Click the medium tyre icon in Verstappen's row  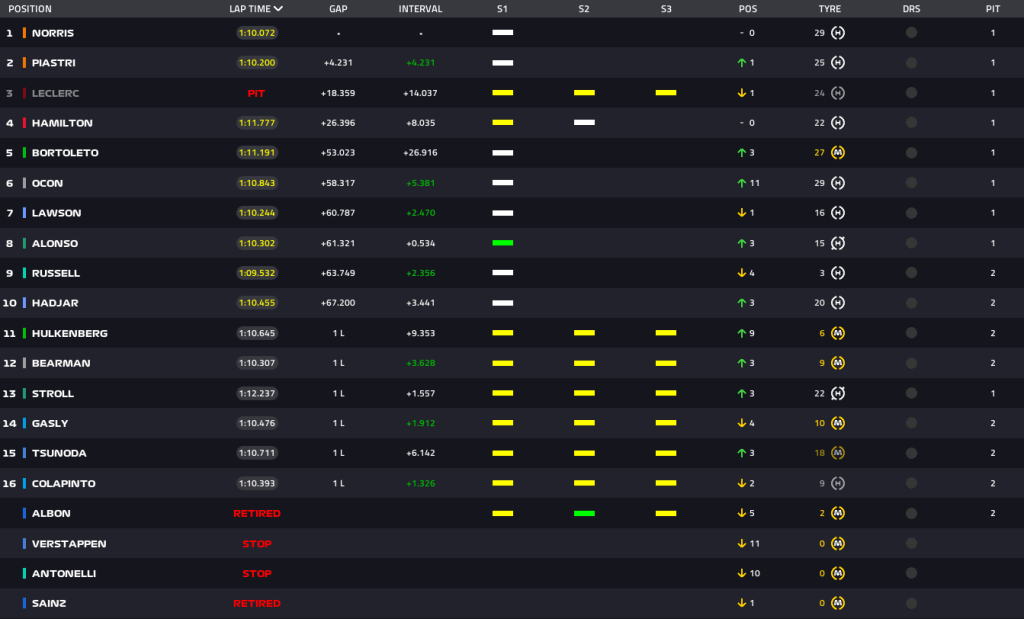coord(838,543)
